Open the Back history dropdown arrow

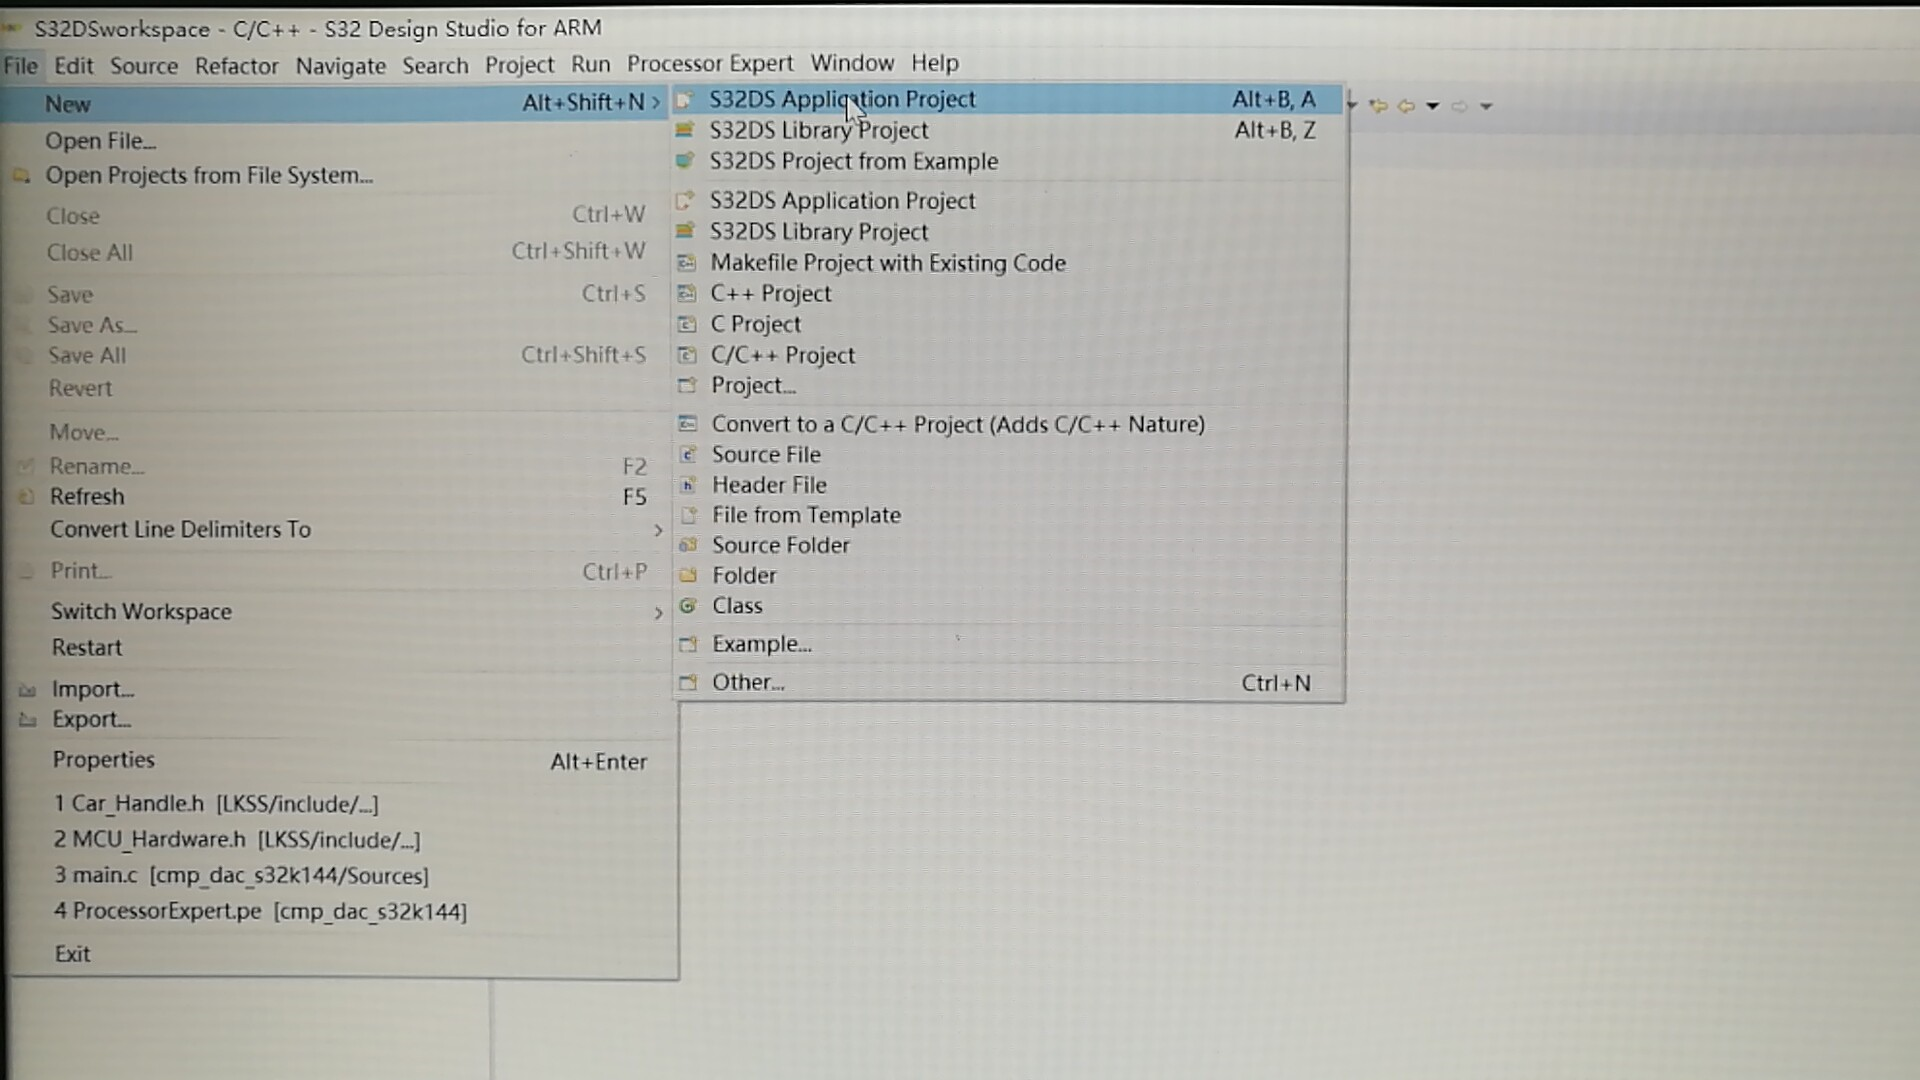coord(1432,106)
